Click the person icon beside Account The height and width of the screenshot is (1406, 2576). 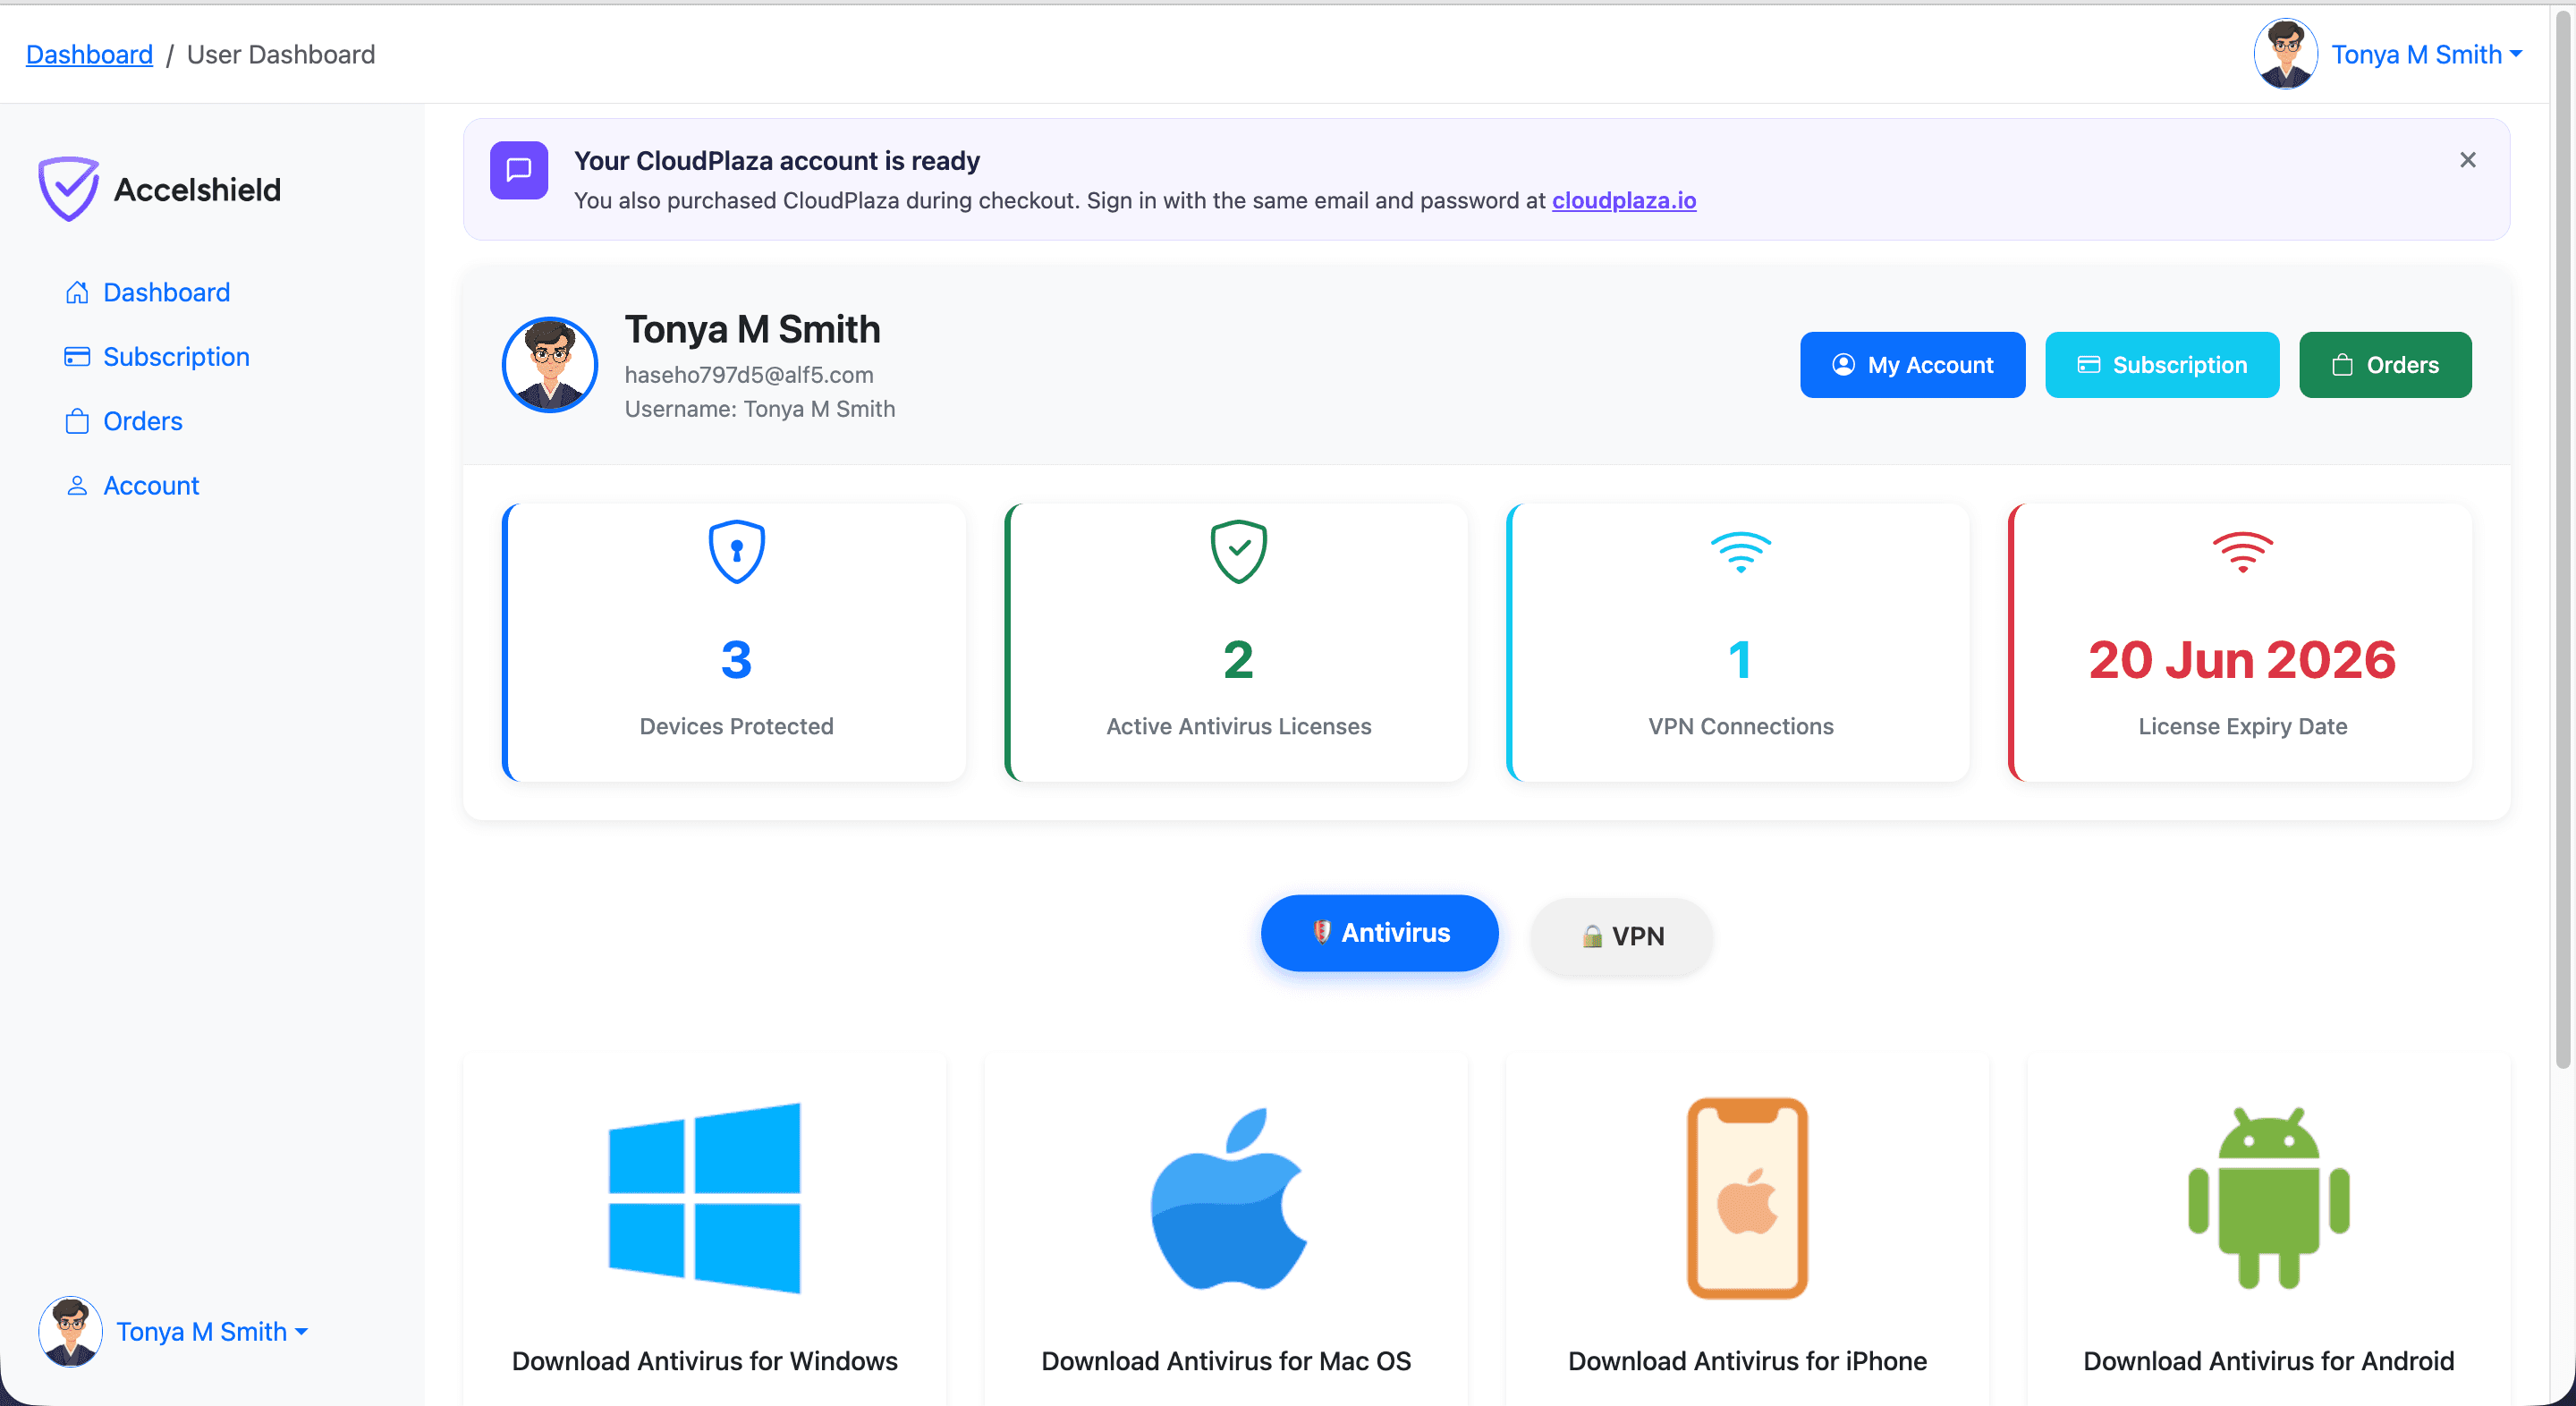77,486
